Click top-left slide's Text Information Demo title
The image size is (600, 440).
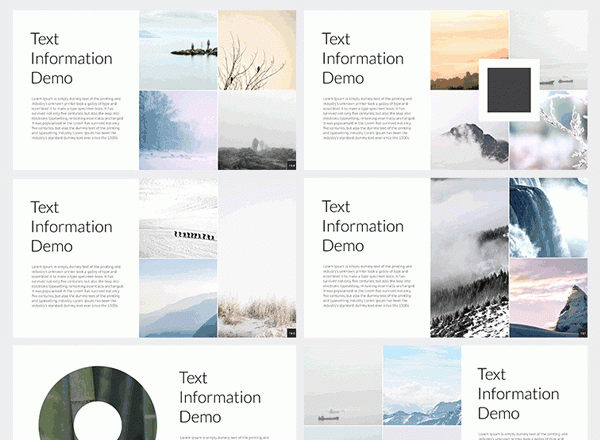click(71, 58)
